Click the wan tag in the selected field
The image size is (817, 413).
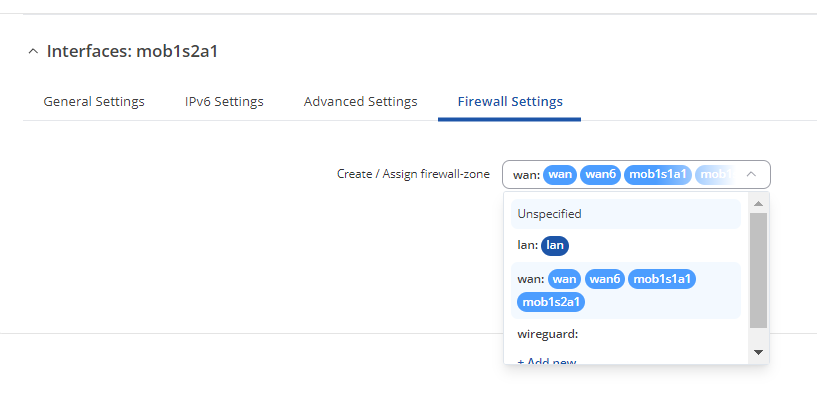click(561, 174)
